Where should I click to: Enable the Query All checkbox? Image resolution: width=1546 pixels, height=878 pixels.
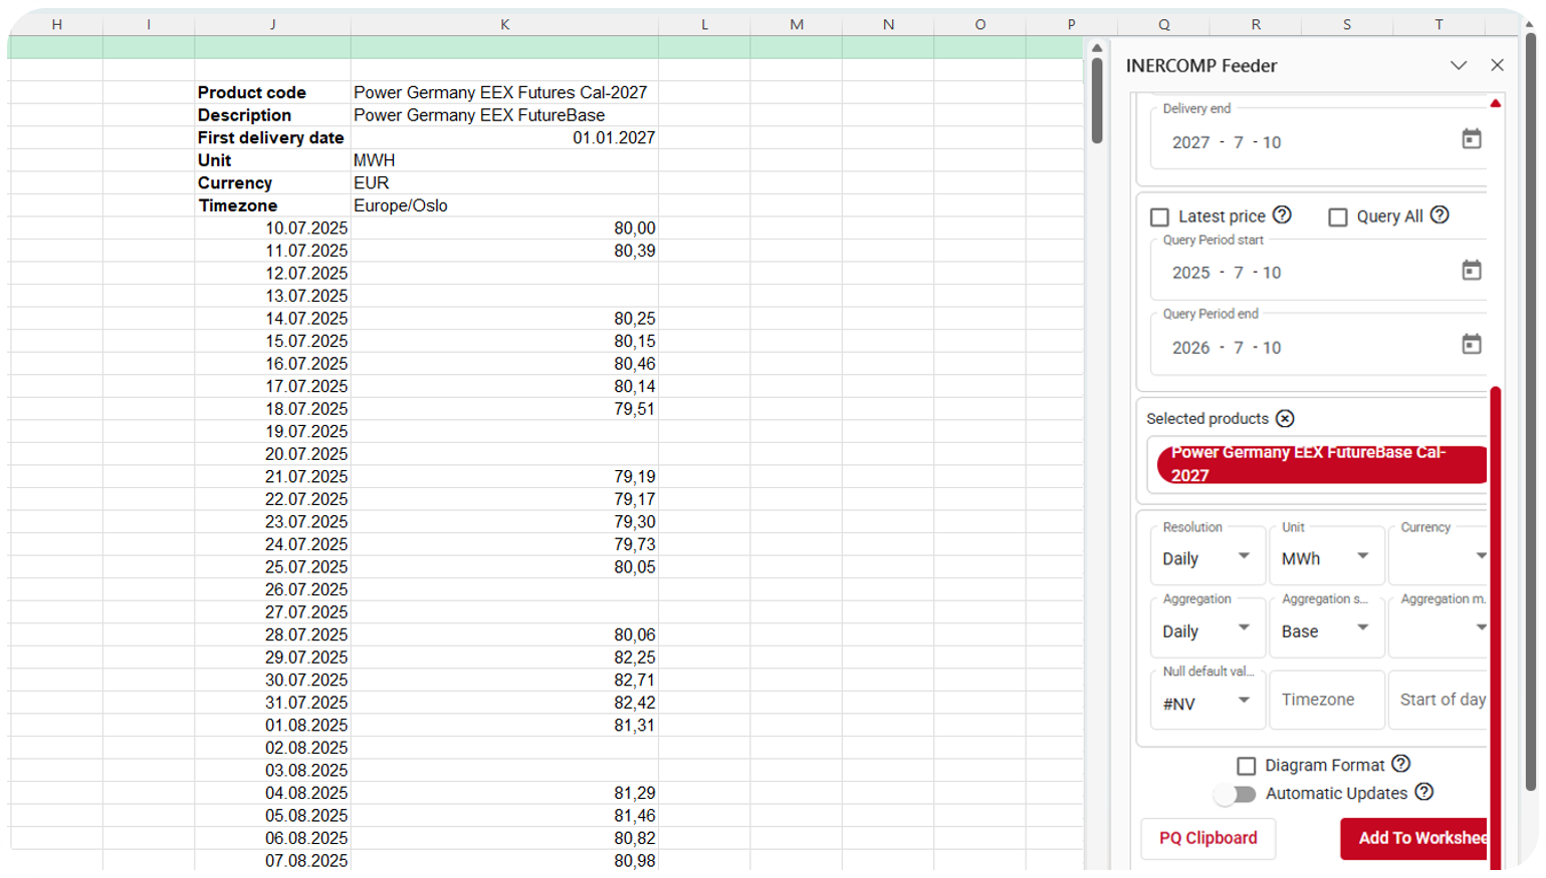pos(1338,217)
